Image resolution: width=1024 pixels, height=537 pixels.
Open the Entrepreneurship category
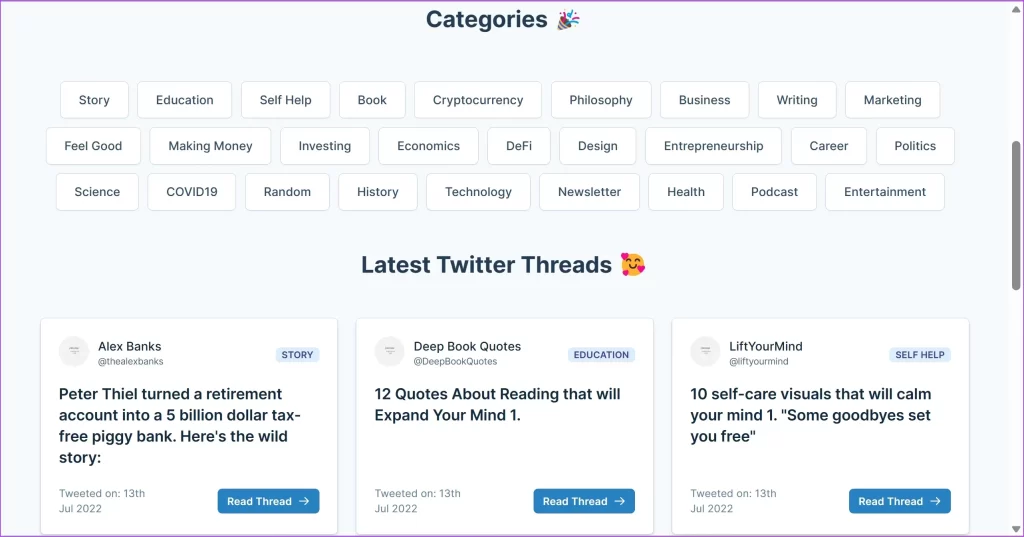pyautogui.click(x=713, y=146)
